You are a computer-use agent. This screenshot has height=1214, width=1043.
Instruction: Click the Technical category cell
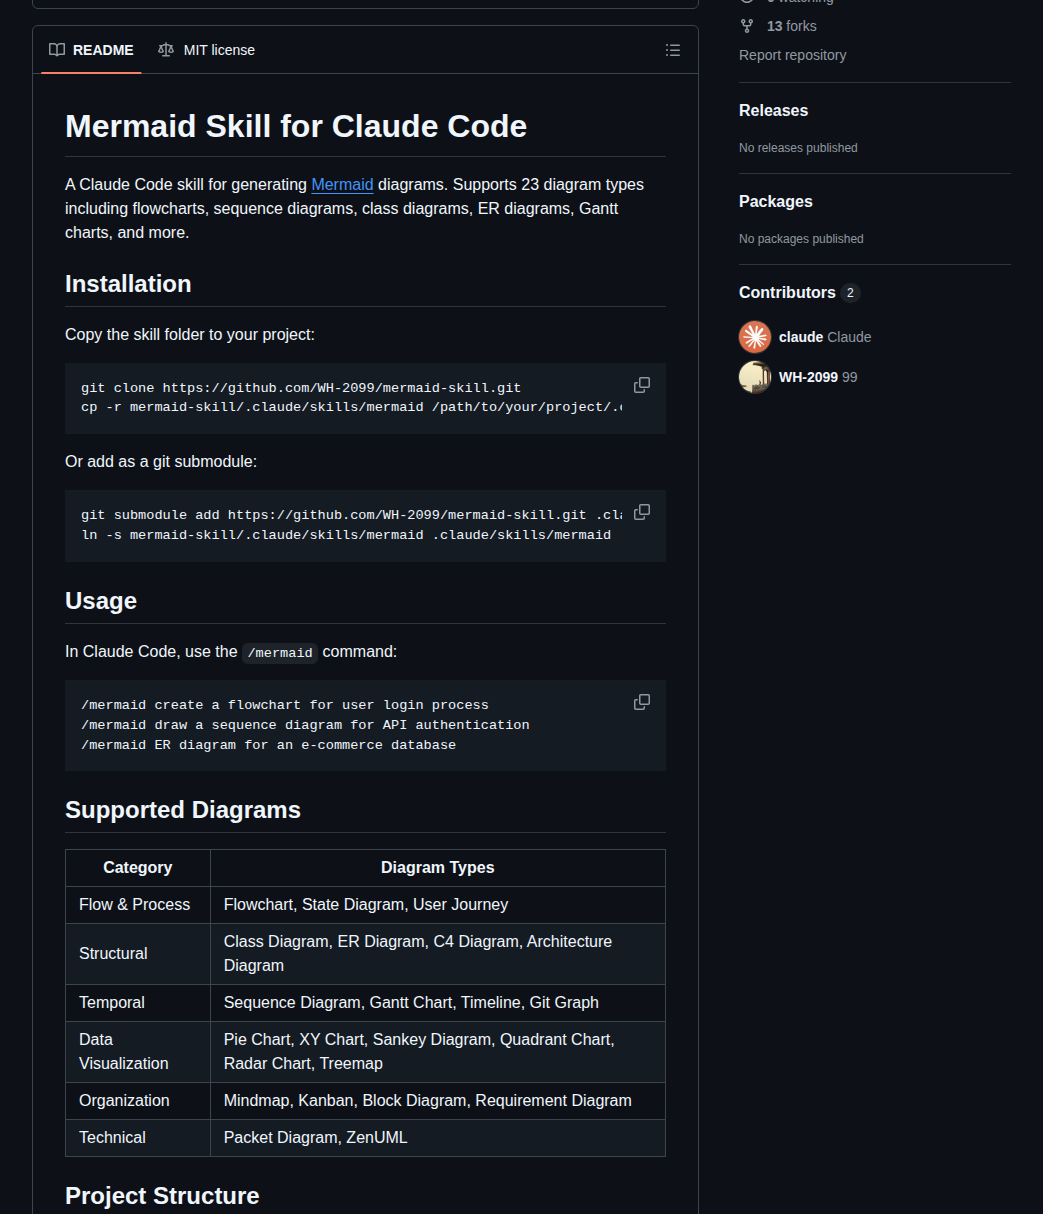138,1138
